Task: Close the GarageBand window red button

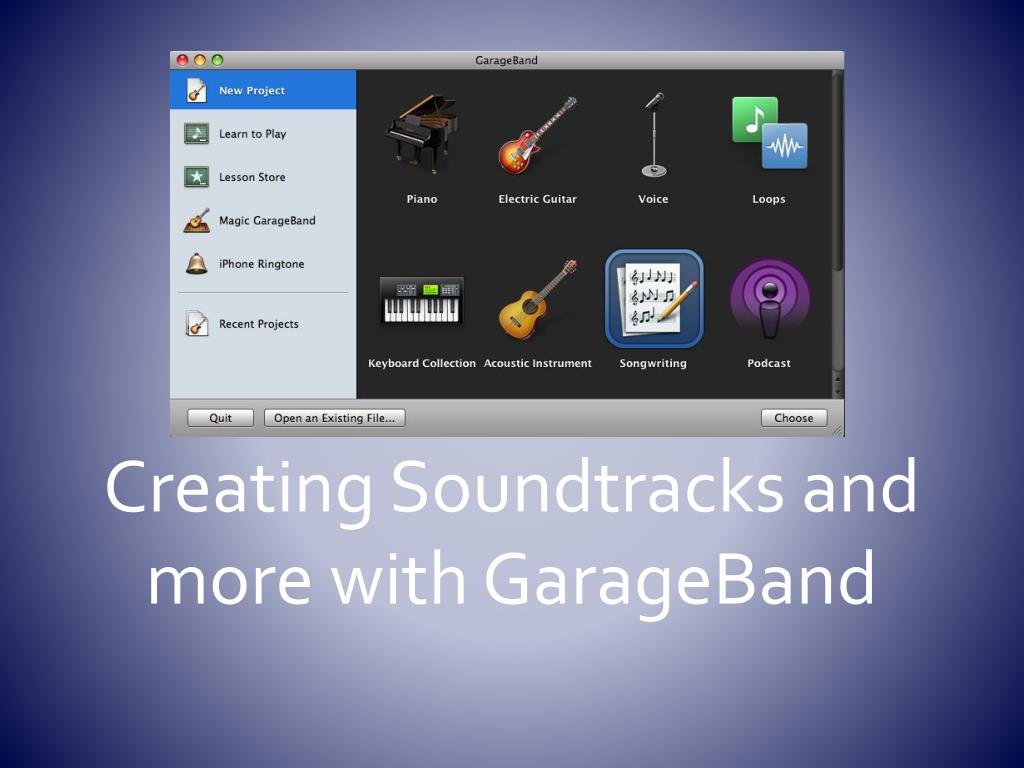Action: coord(183,60)
